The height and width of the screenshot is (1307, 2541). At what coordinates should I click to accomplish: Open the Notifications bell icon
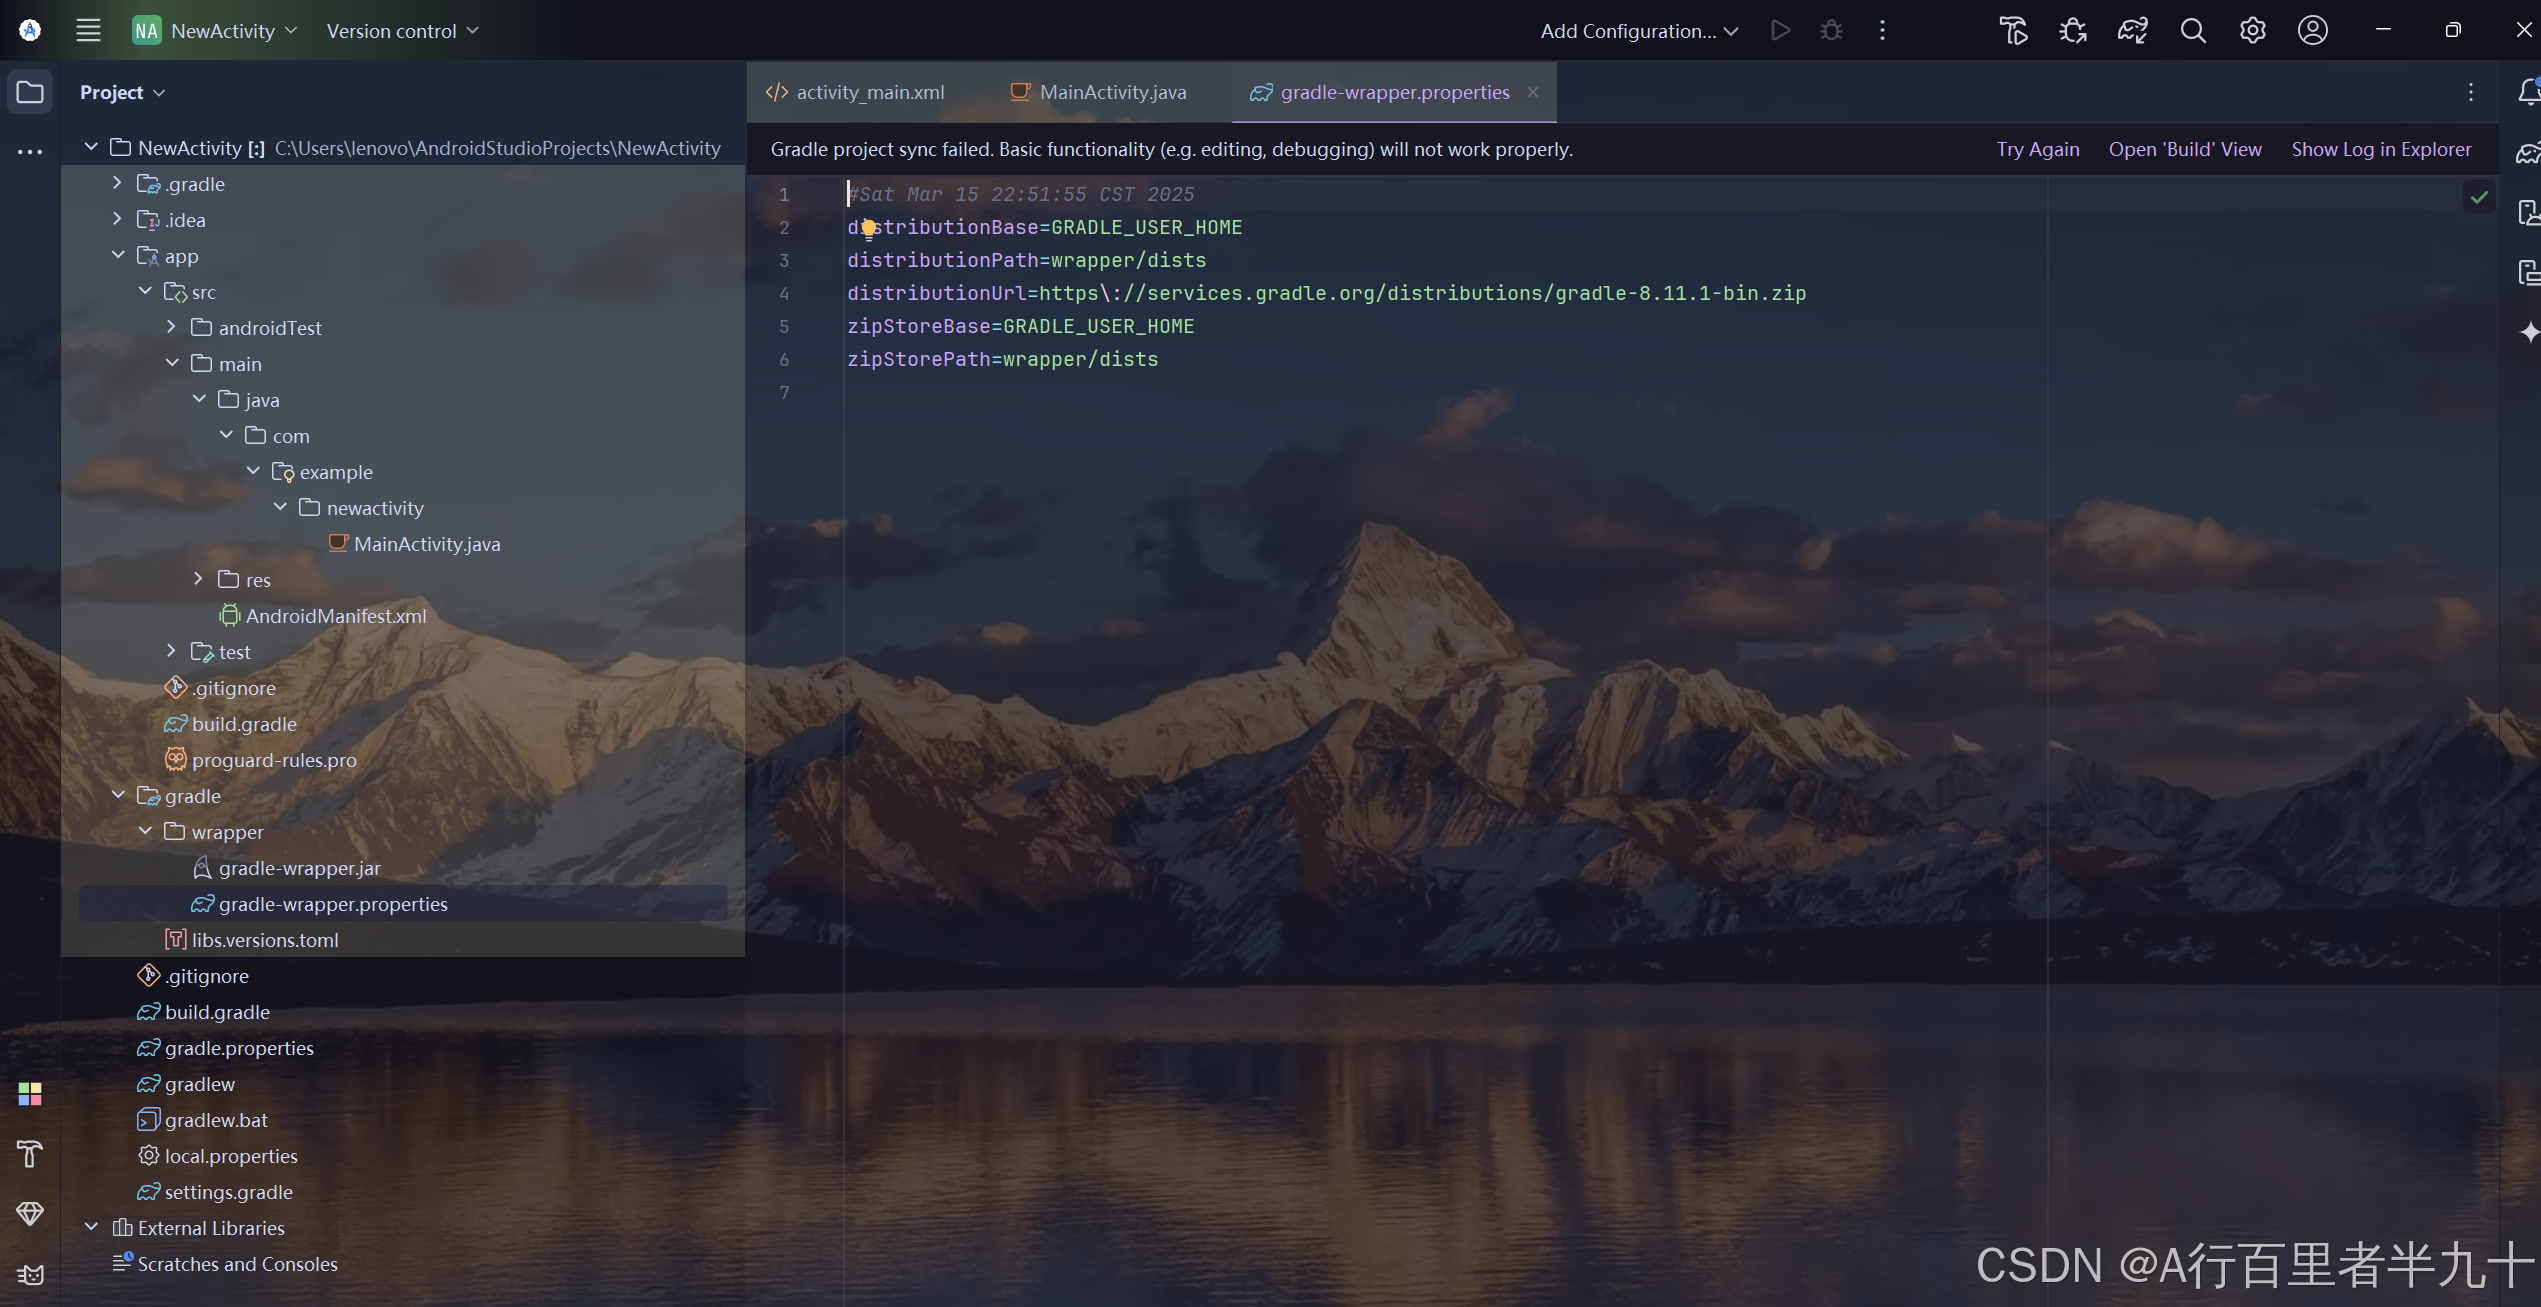click(x=2528, y=92)
